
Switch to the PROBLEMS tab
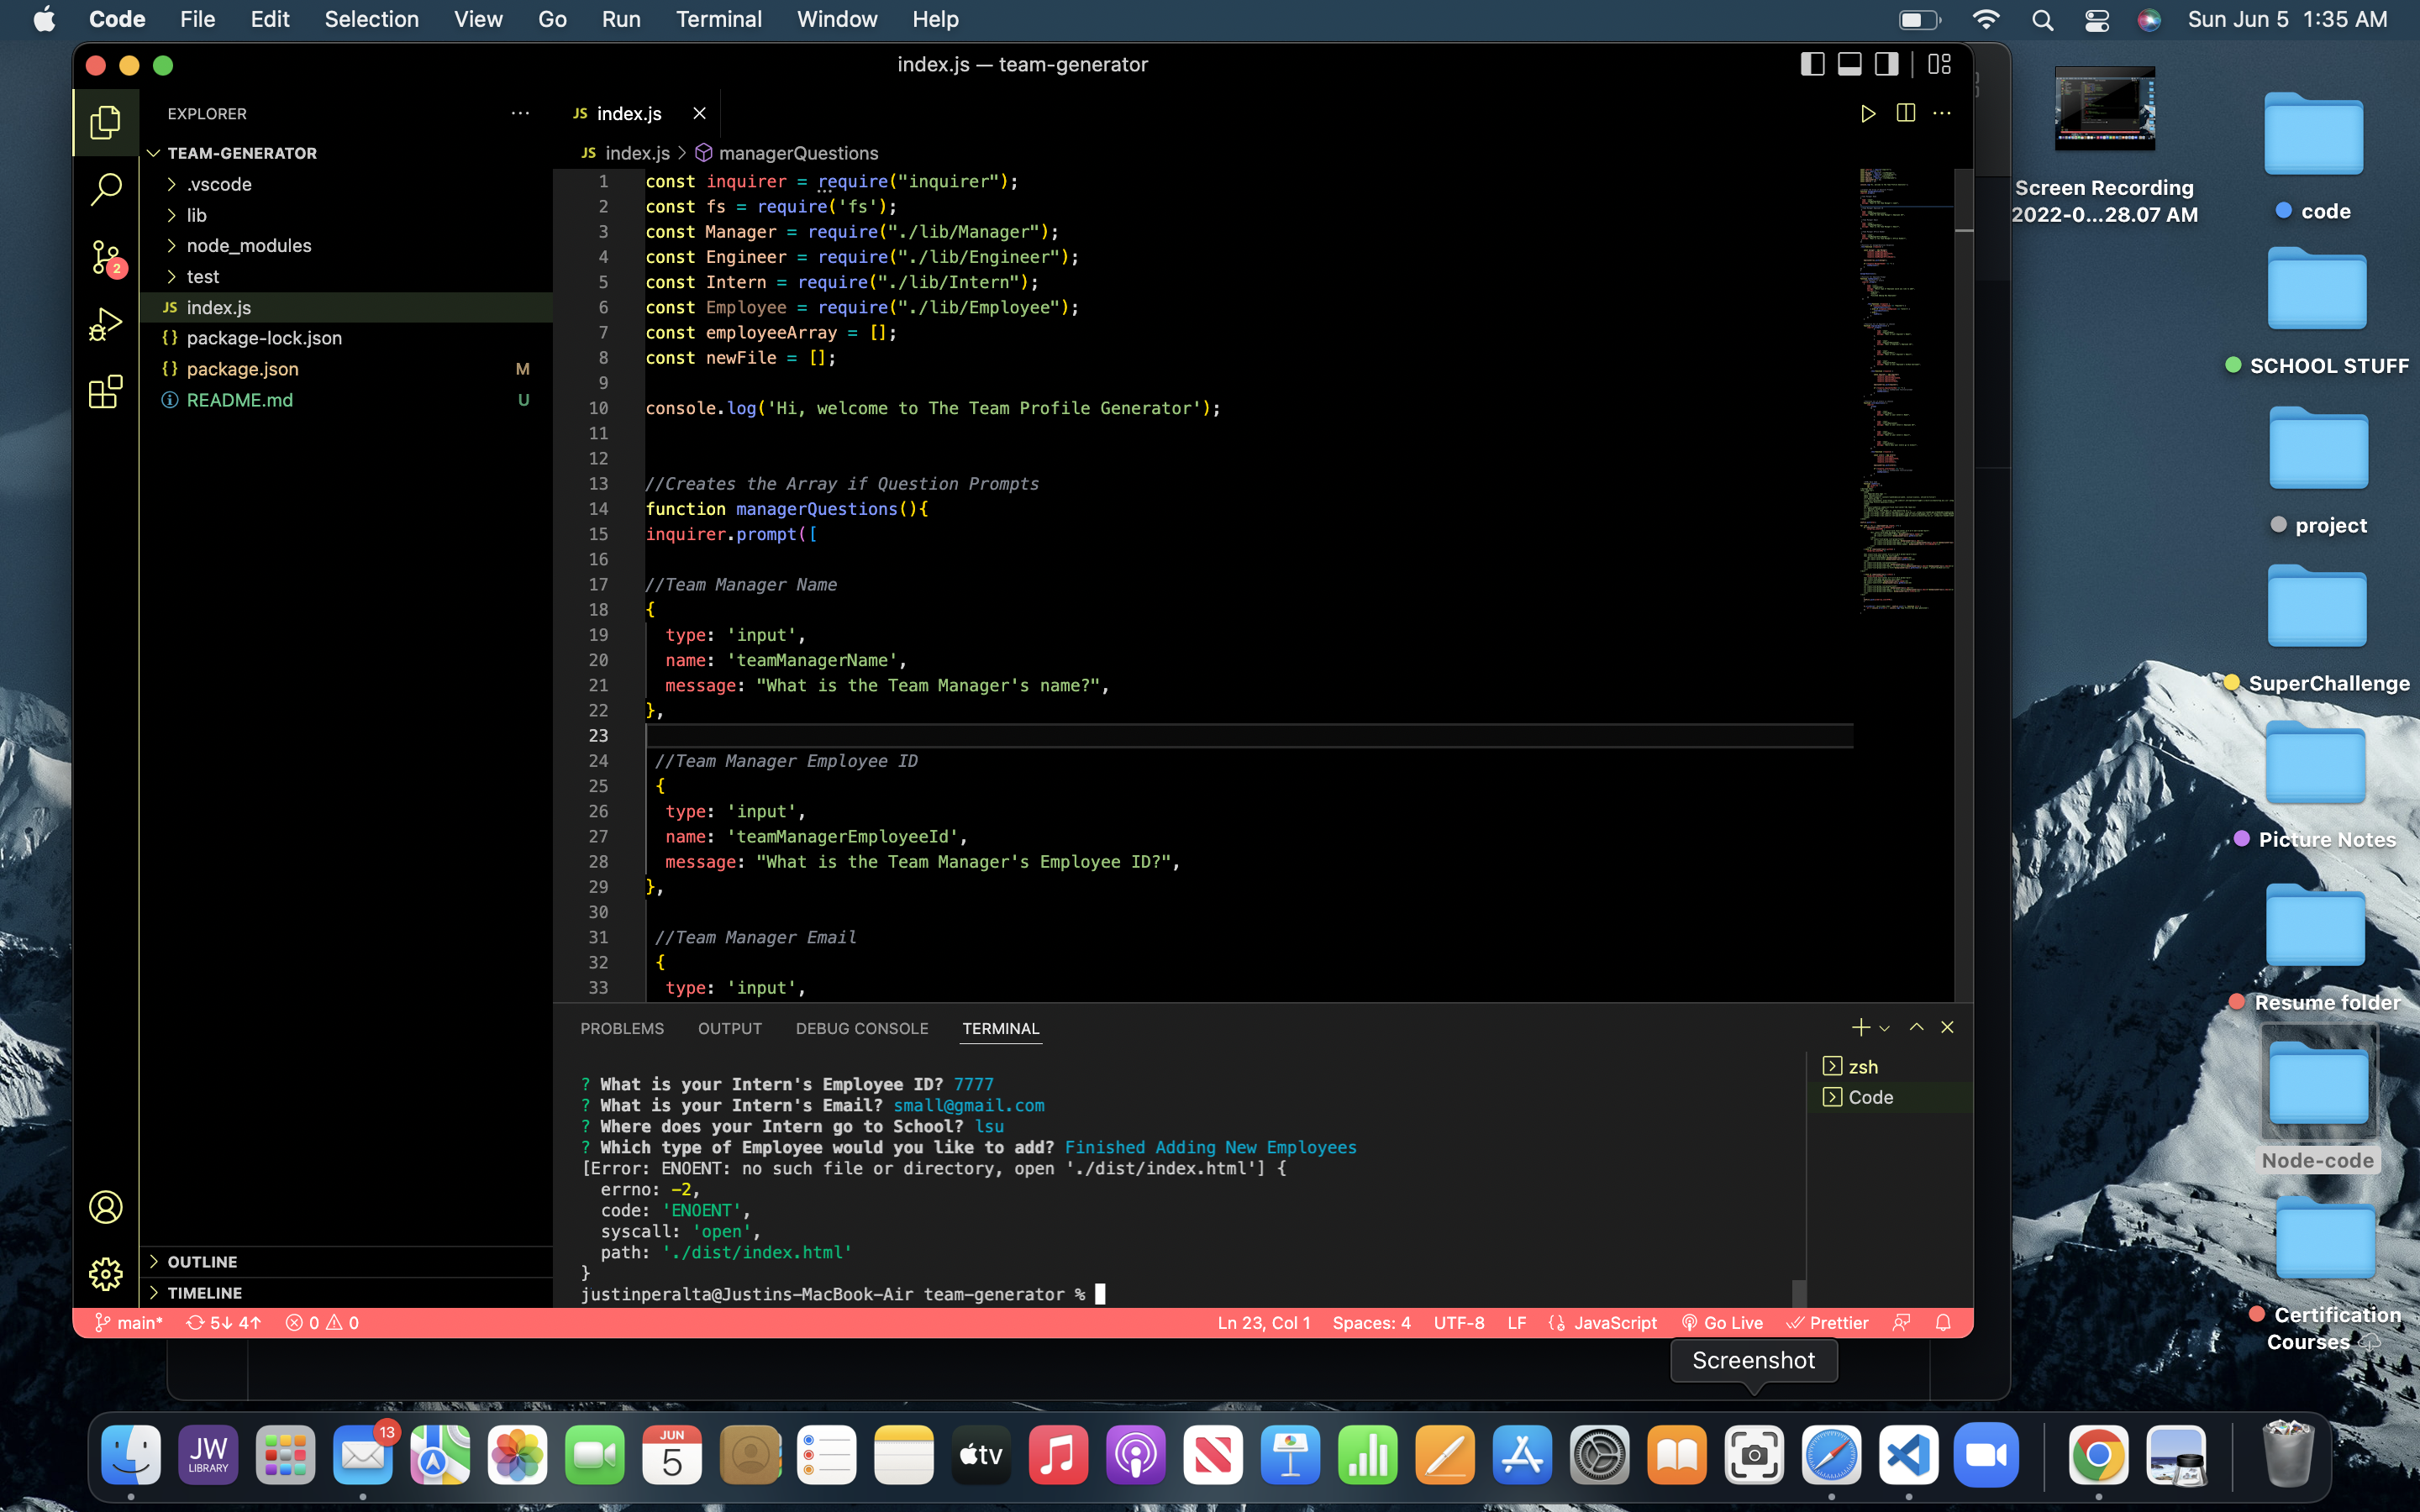click(x=622, y=1028)
